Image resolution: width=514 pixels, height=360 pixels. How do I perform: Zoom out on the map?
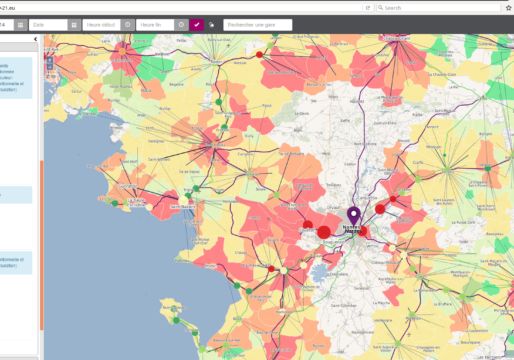50,67
